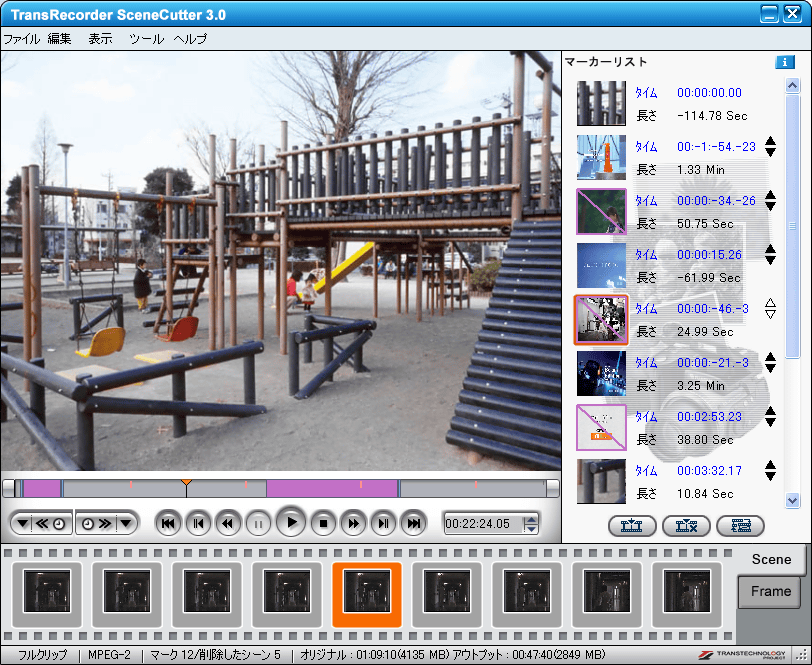
Task: Click the main video preview image
Action: tap(281, 261)
